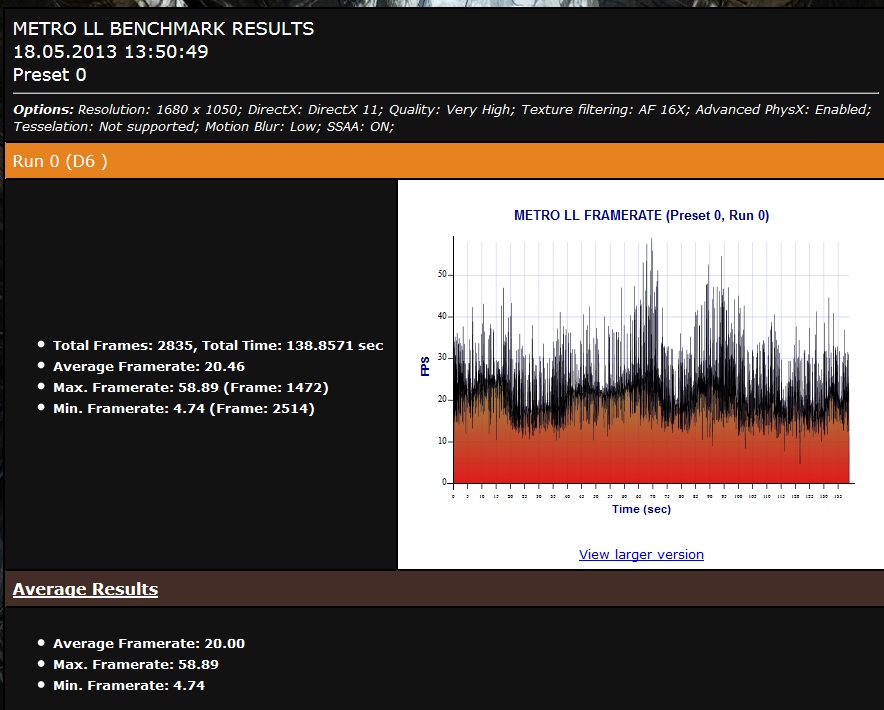Select Average Framerate: 20.00 line

coord(149,643)
